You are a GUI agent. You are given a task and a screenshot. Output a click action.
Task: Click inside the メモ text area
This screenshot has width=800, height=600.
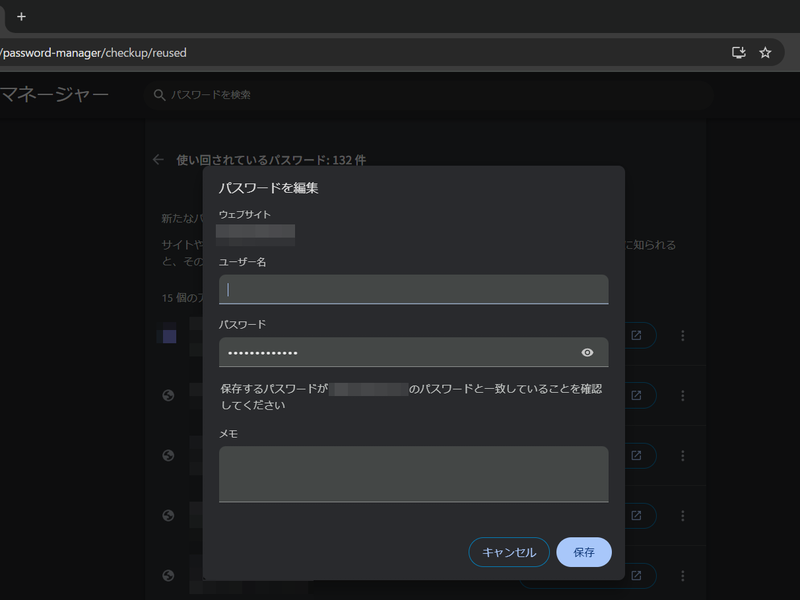point(413,474)
